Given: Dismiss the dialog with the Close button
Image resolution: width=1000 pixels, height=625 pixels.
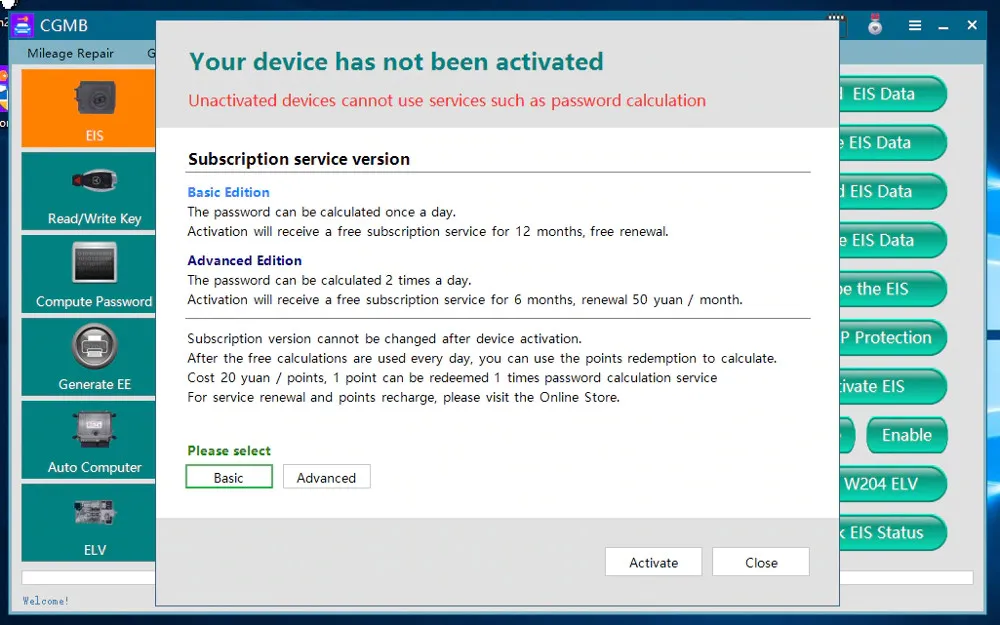Looking at the screenshot, I should tap(761, 562).
